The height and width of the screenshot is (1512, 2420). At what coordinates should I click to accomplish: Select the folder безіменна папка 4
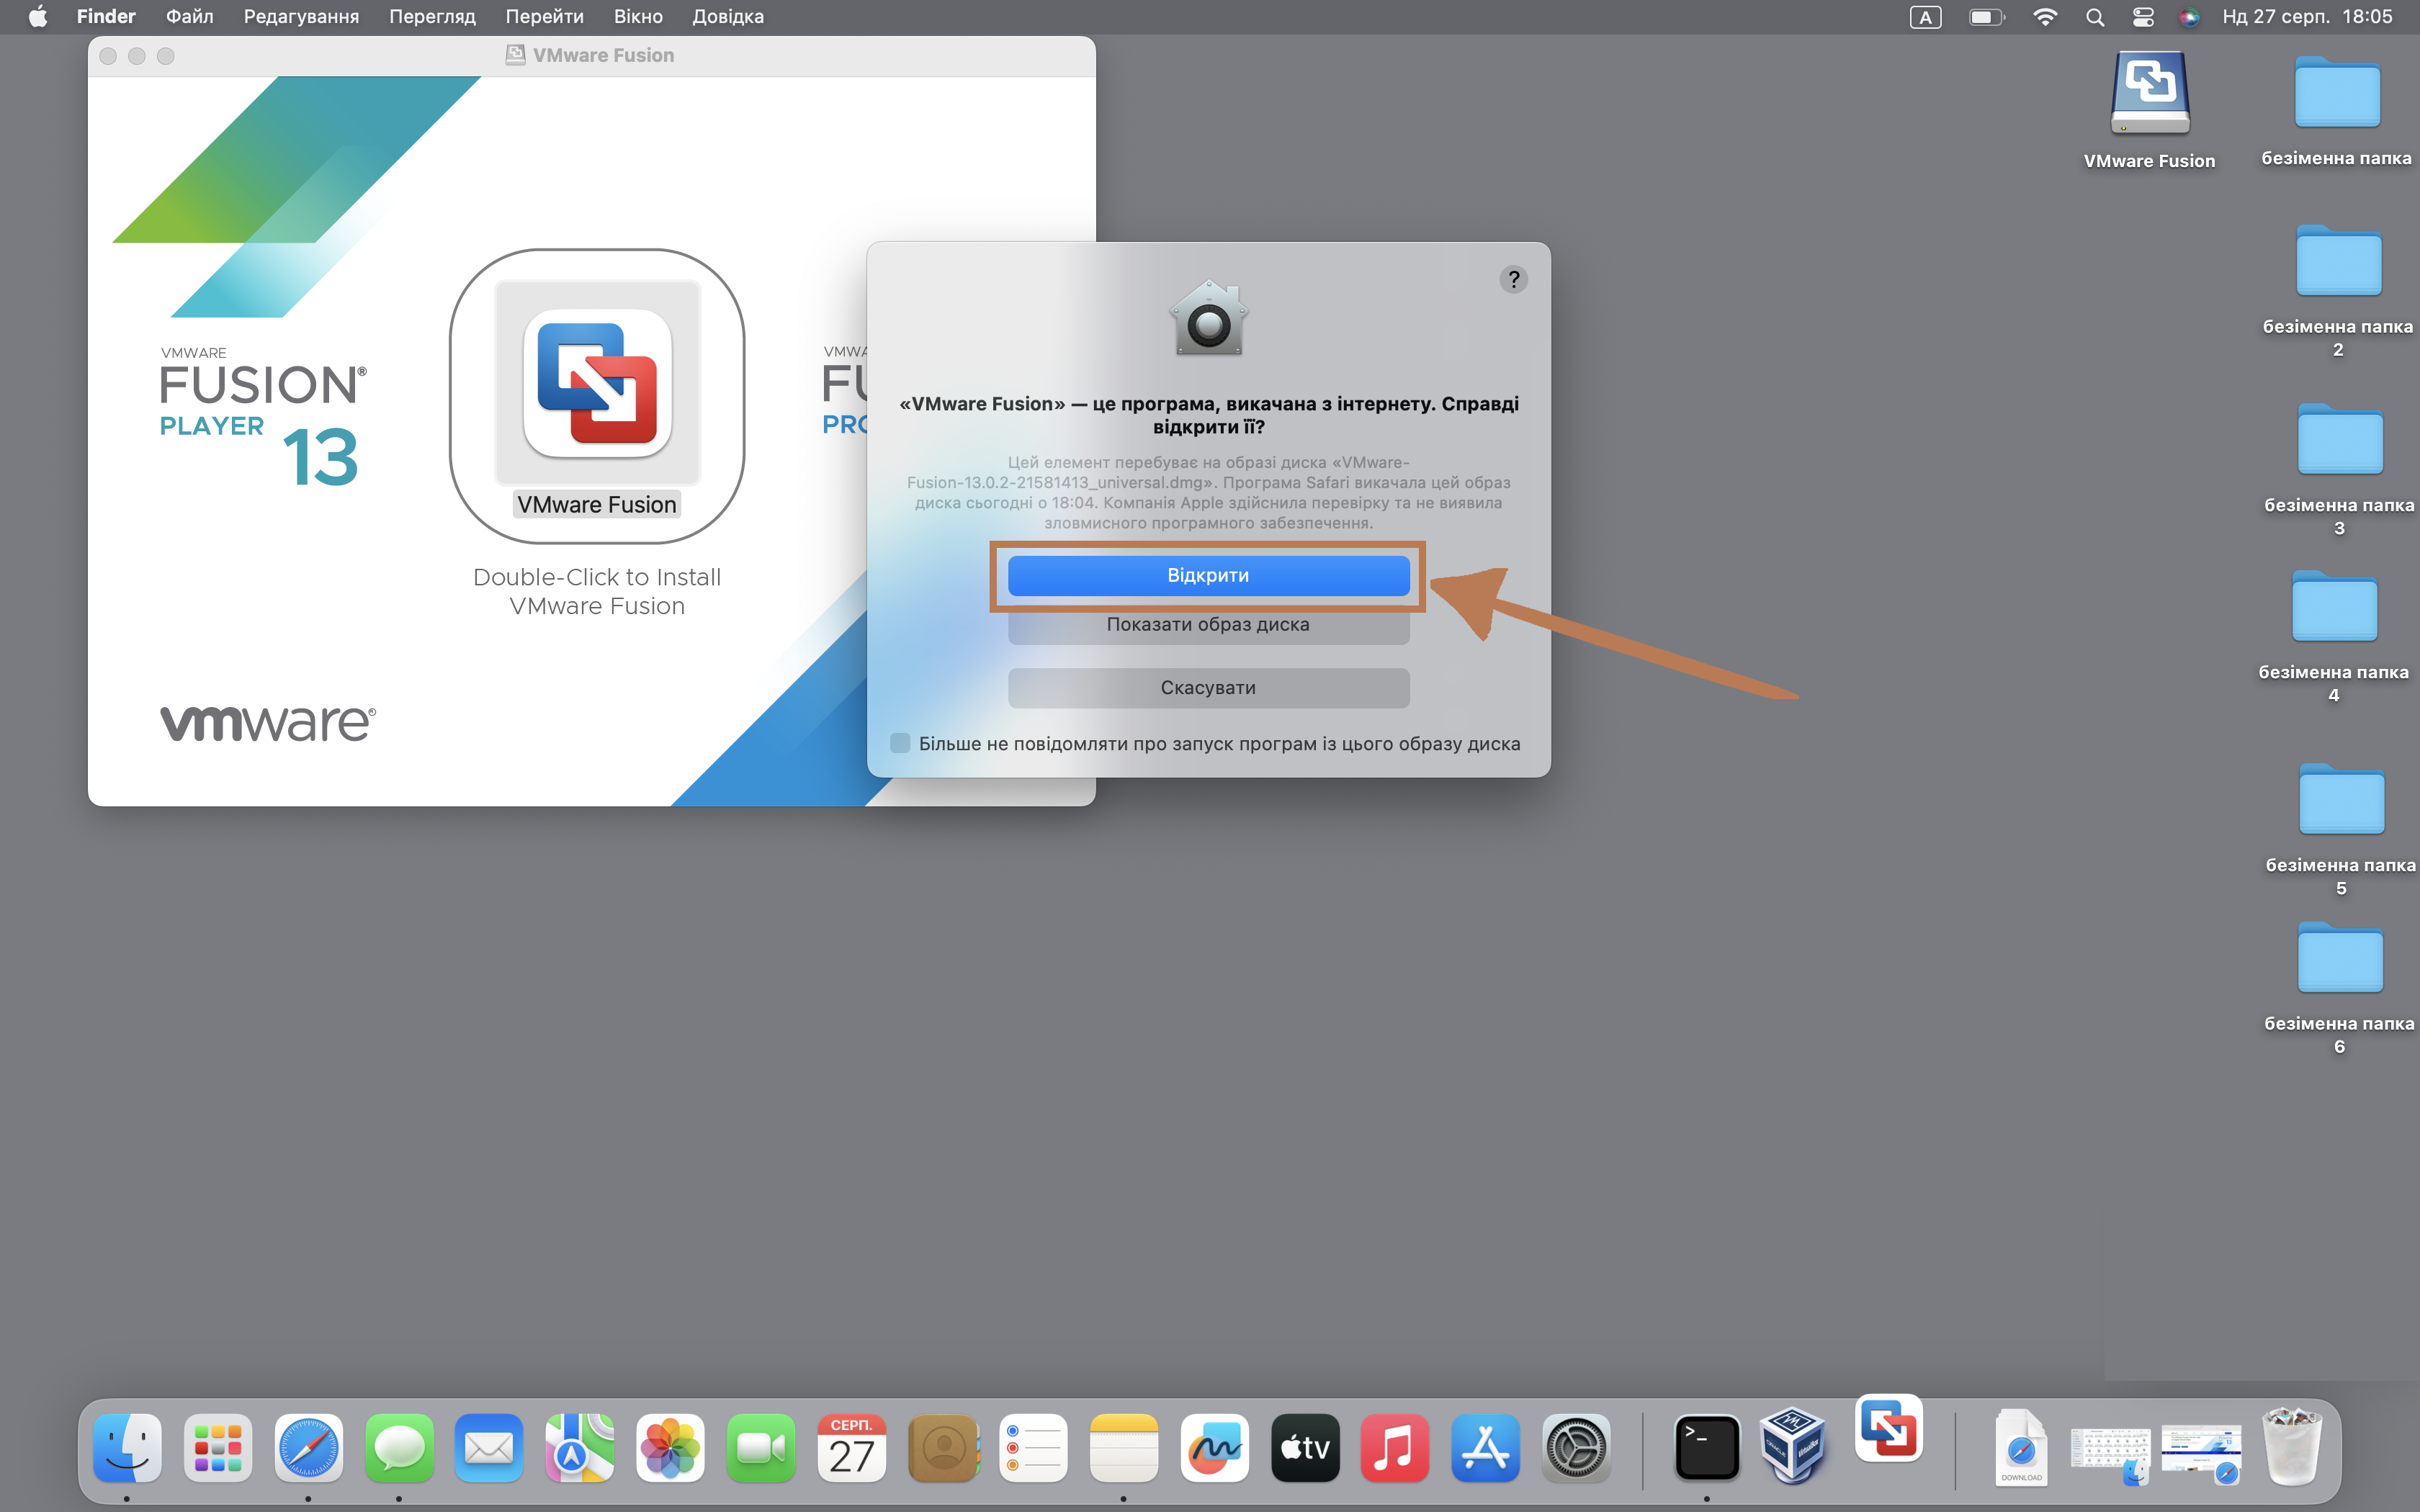(x=2334, y=606)
